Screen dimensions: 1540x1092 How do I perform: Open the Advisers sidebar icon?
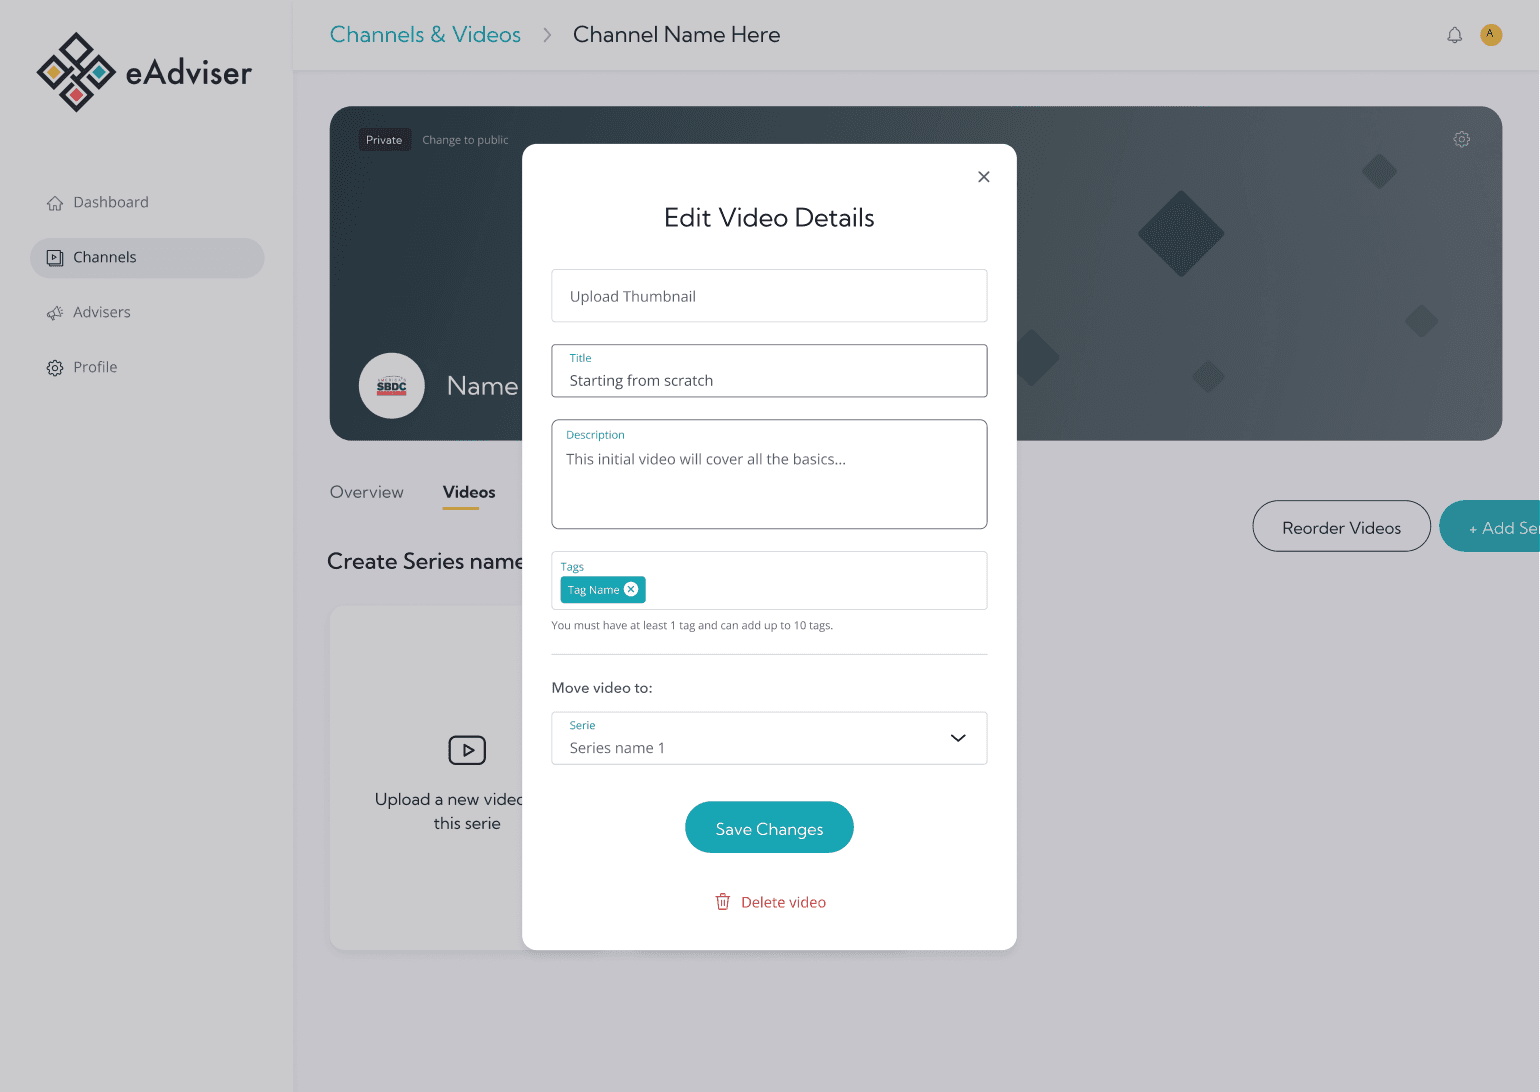tap(55, 312)
